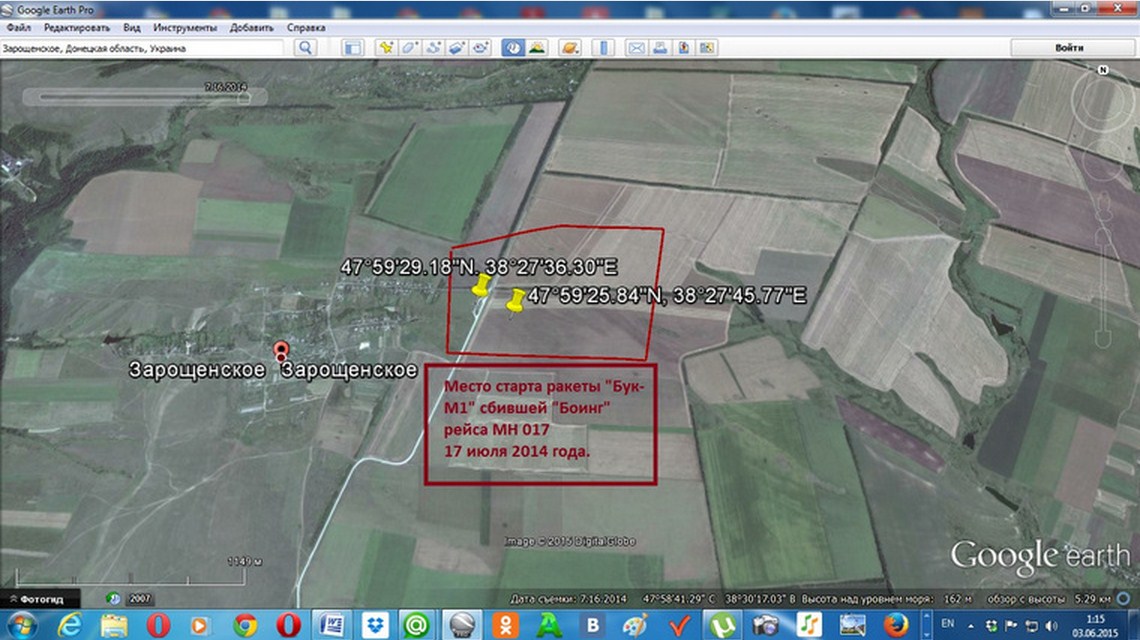Click the historical imagery time slider
The height and width of the screenshot is (640, 1140).
[140, 97]
